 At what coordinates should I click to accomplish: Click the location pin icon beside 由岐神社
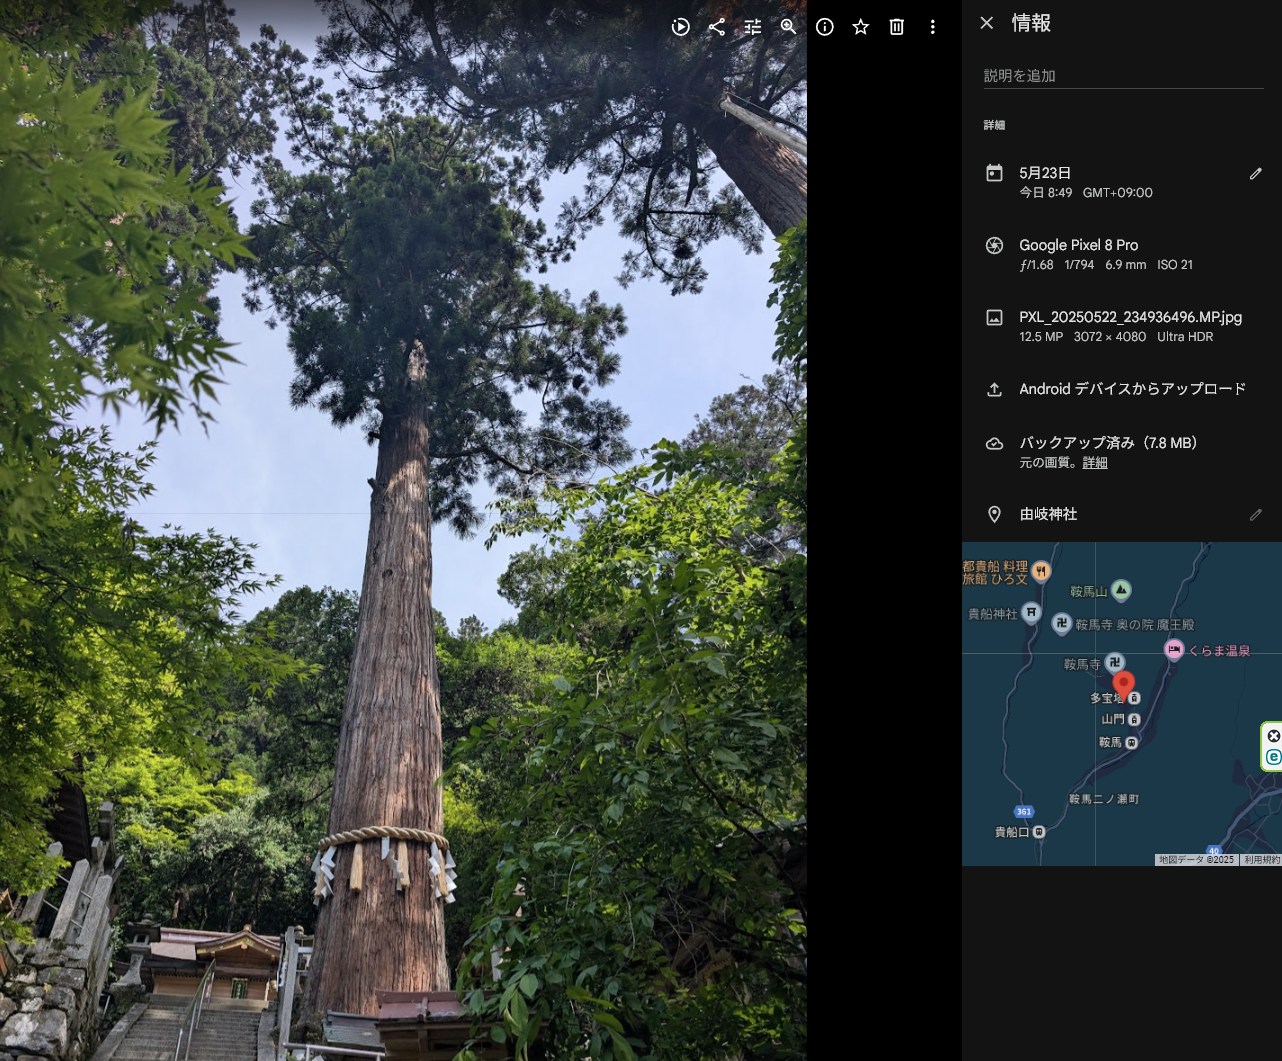[x=994, y=514]
